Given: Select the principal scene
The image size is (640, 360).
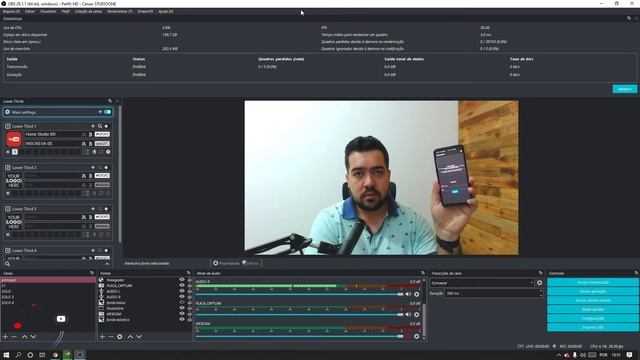Looking at the screenshot, I should pyautogui.click(x=48, y=280).
